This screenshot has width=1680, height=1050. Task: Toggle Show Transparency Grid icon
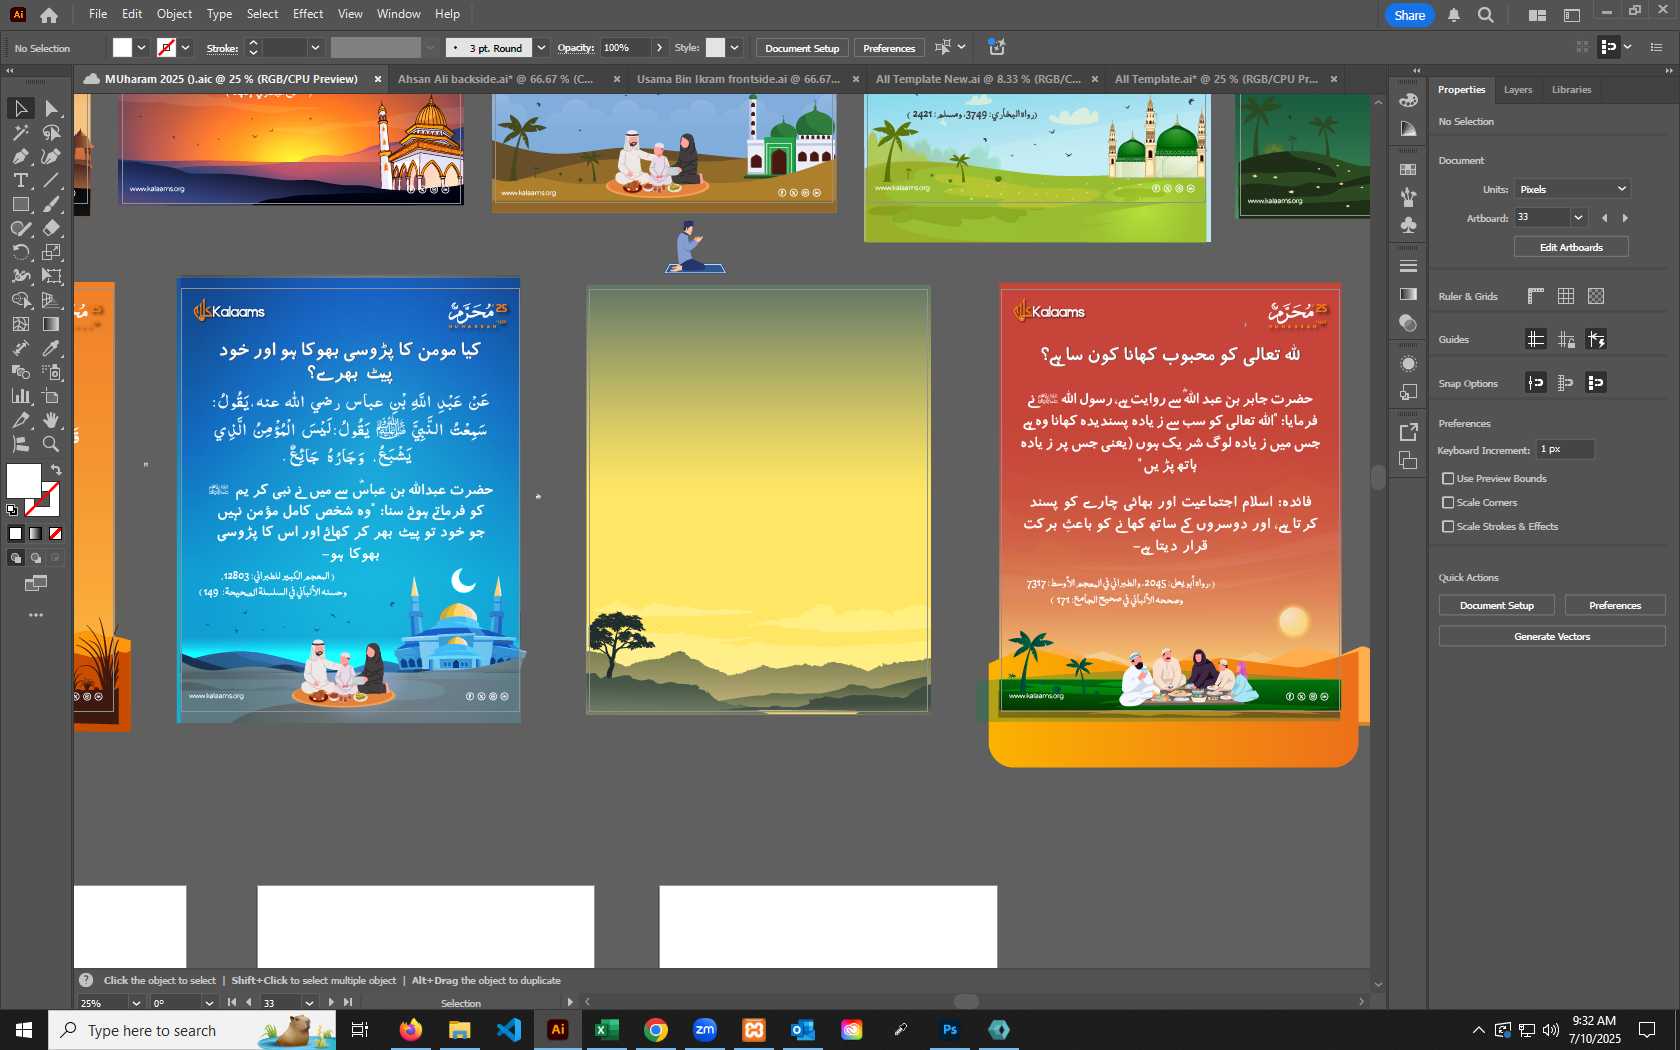pyautogui.click(x=1596, y=296)
